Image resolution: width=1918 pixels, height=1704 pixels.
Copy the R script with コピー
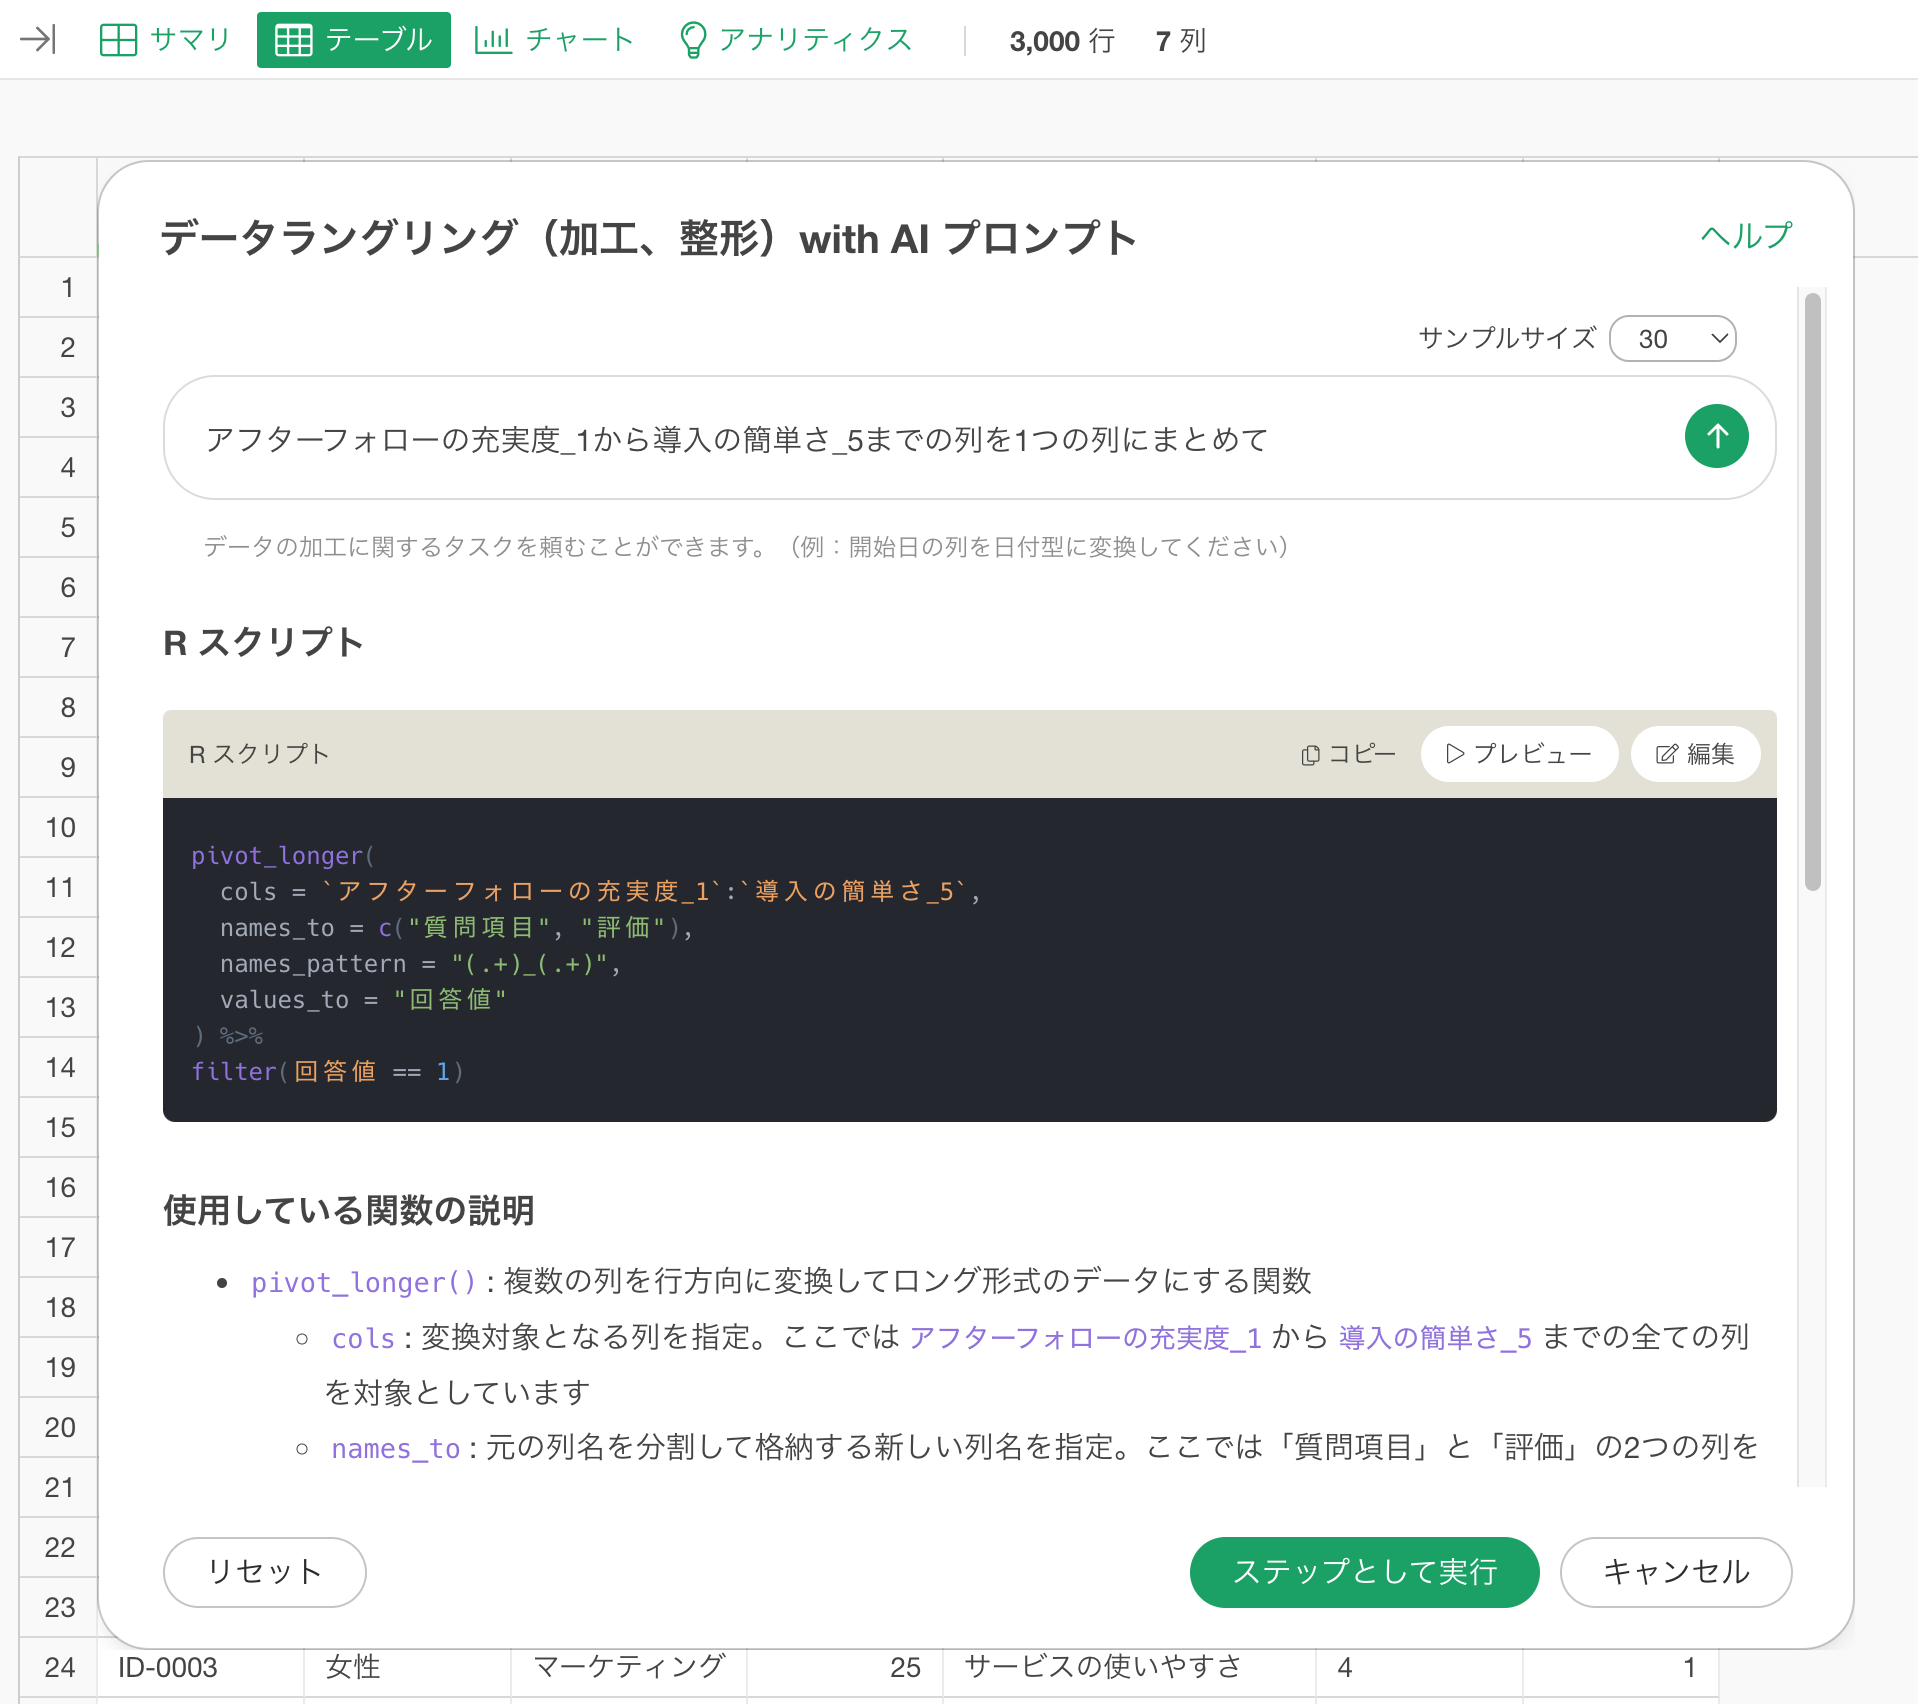1348,754
